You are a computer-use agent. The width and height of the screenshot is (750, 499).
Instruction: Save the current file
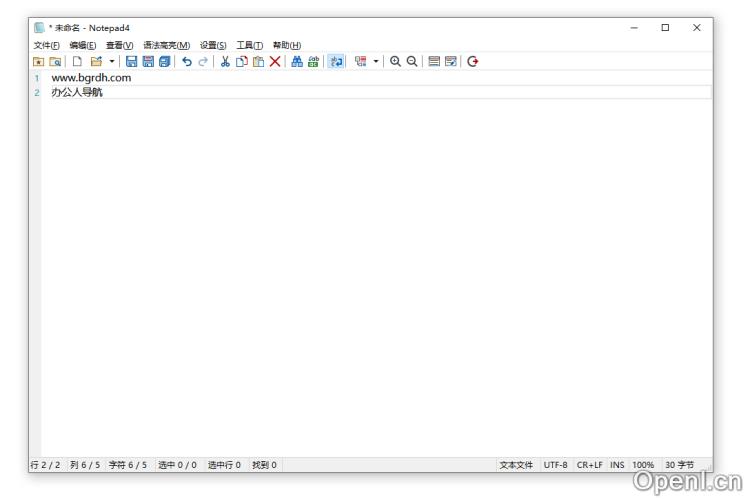click(131, 62)
